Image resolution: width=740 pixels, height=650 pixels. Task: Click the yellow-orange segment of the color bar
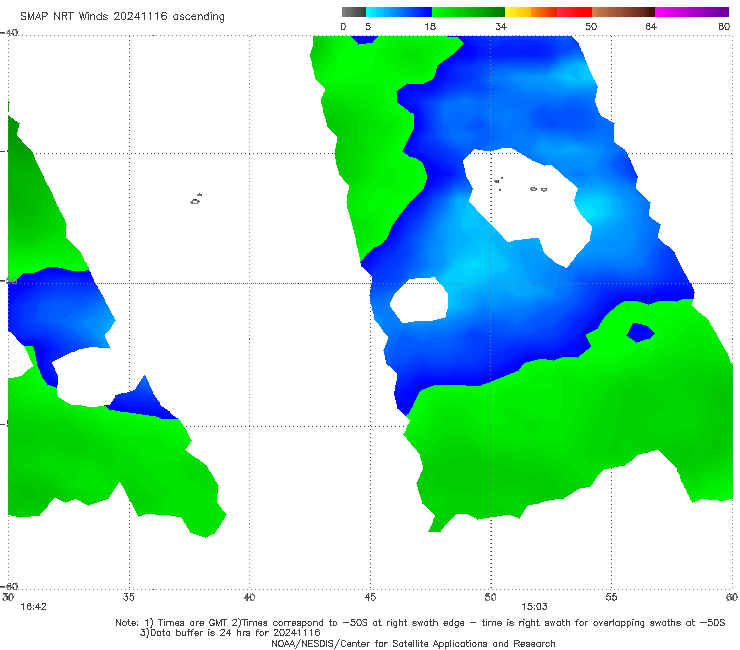click(531, 12)
